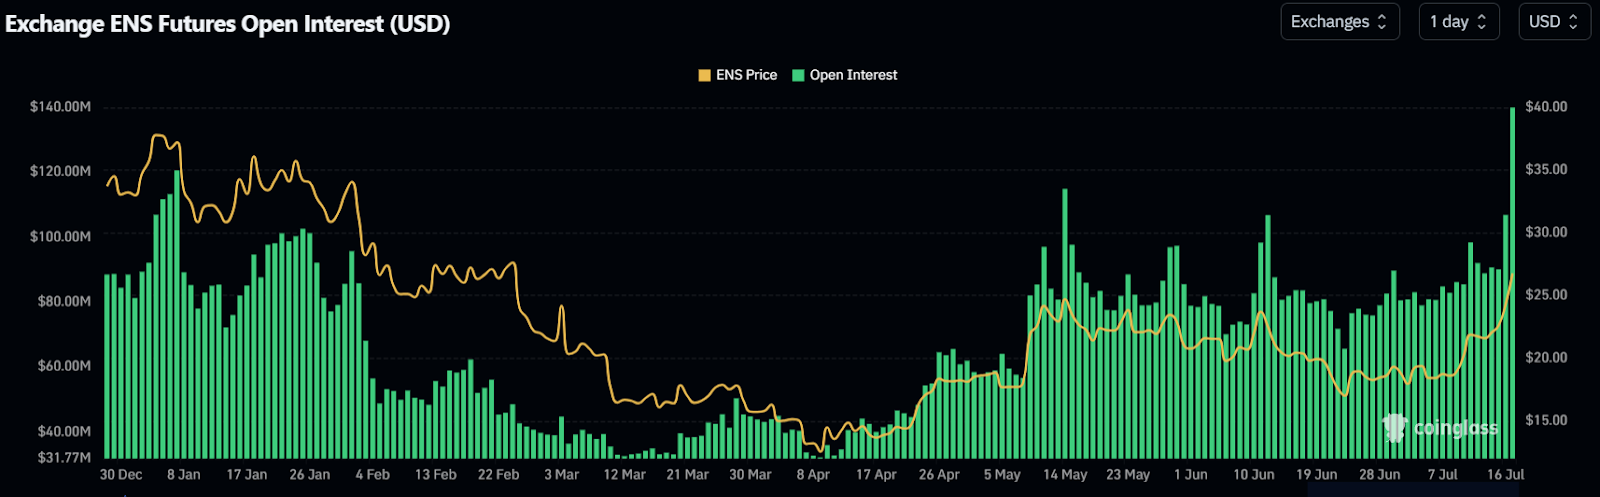
Task: Click the 16 Jul date label
Action: coord(1506,475)
